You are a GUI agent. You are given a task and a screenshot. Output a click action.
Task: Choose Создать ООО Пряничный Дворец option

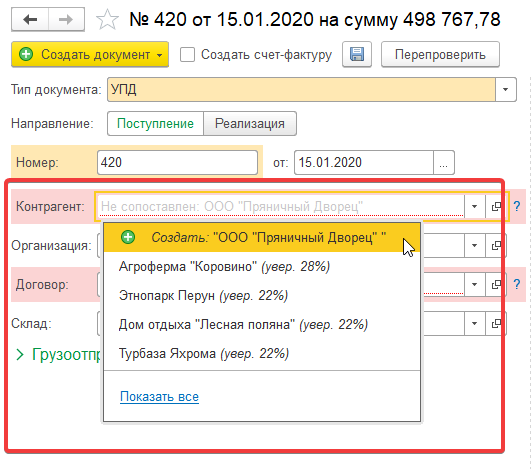262,237
